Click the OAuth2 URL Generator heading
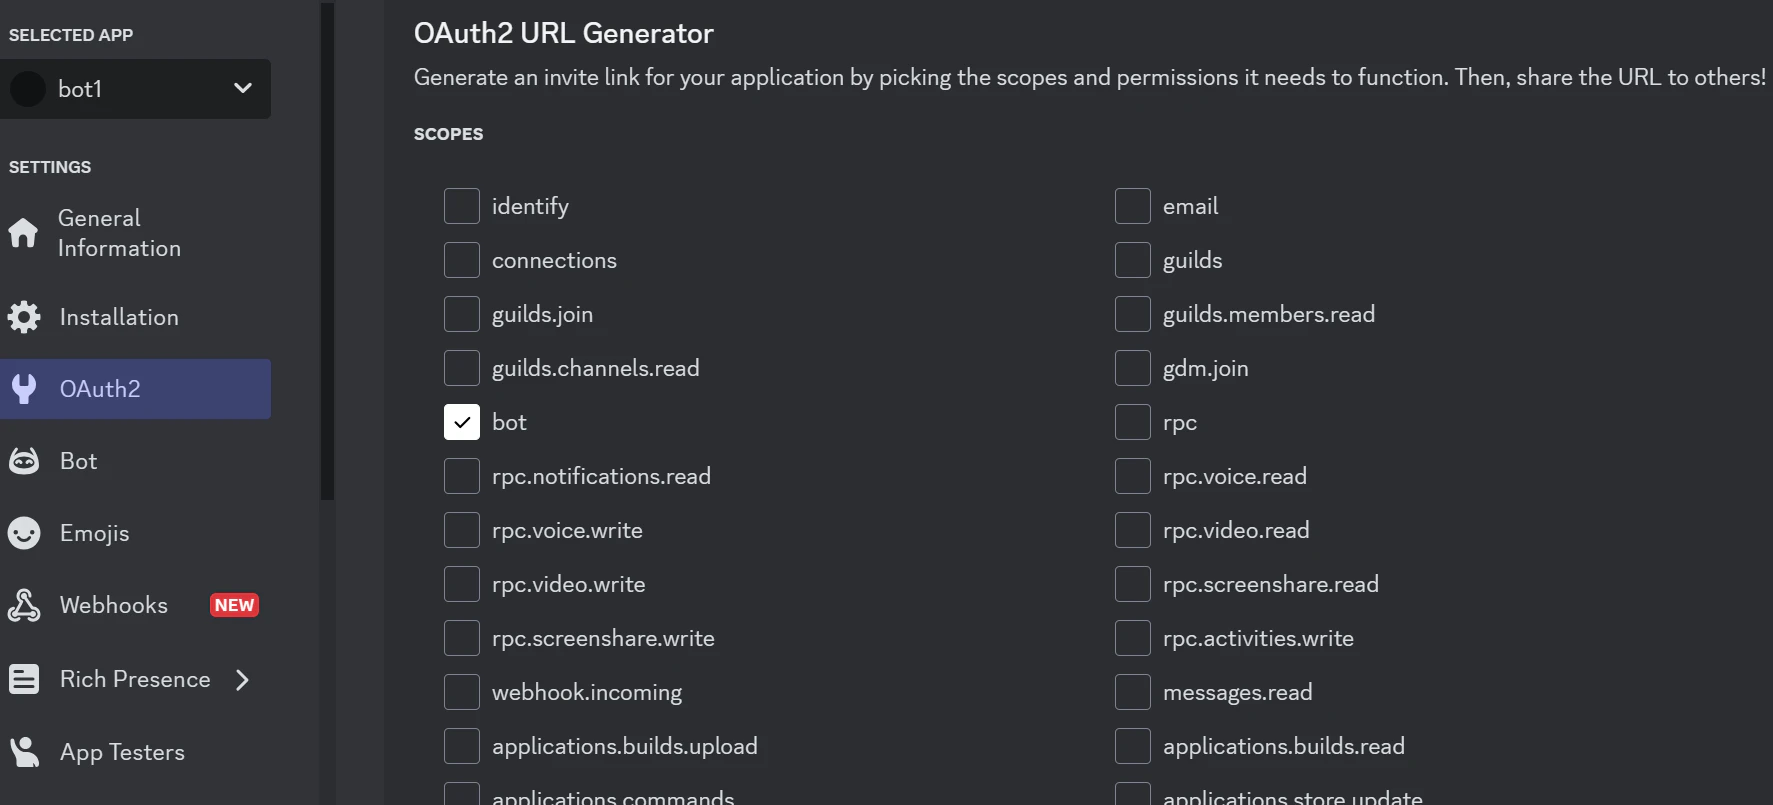The width and height of the screenshot is (1773, 805). coord(564,33)
